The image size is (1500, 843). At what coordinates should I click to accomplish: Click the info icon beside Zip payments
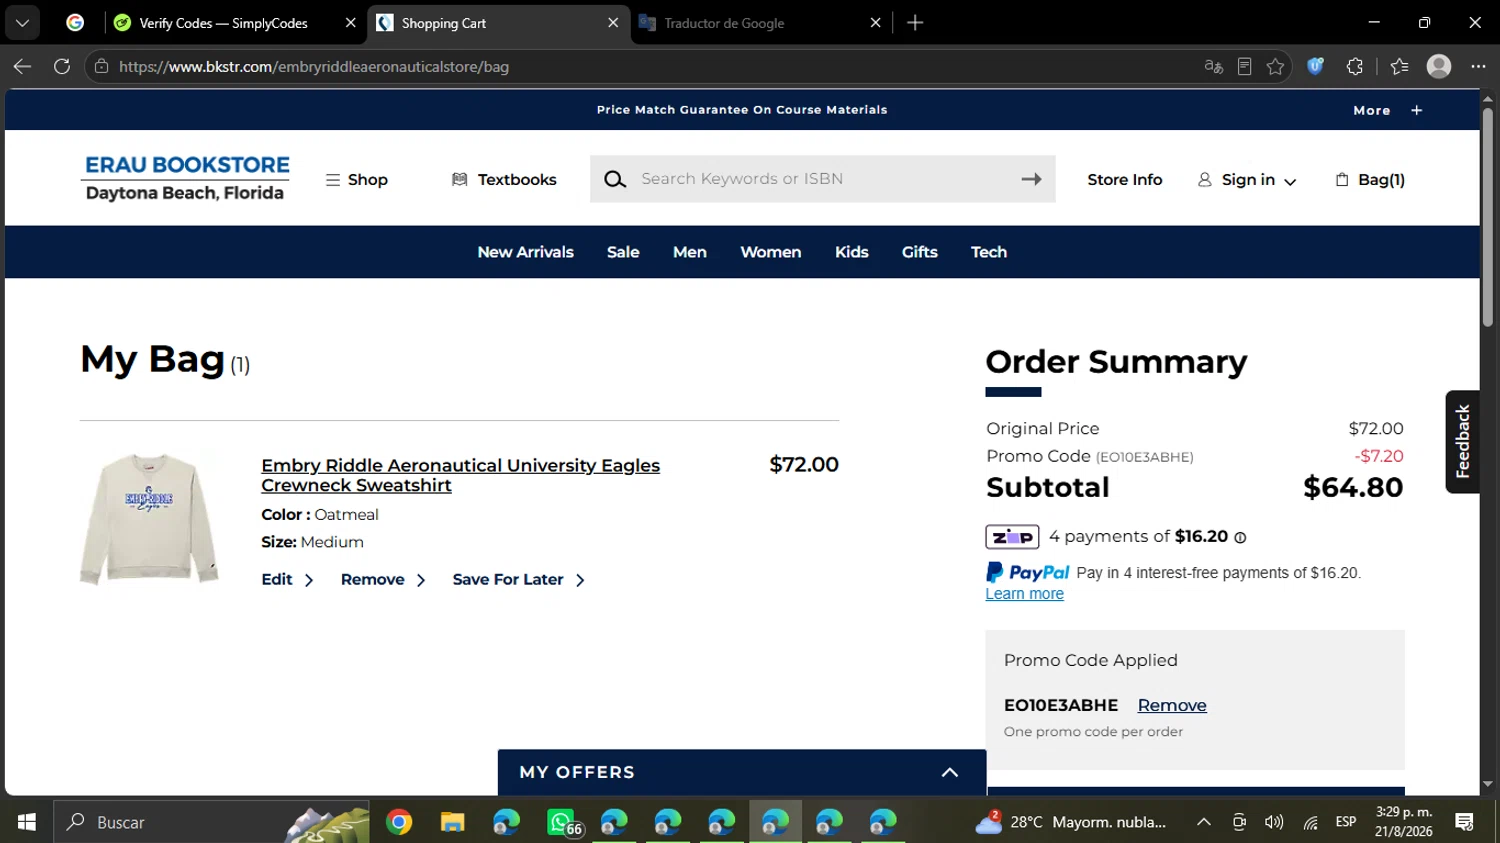pos(1240,538)
